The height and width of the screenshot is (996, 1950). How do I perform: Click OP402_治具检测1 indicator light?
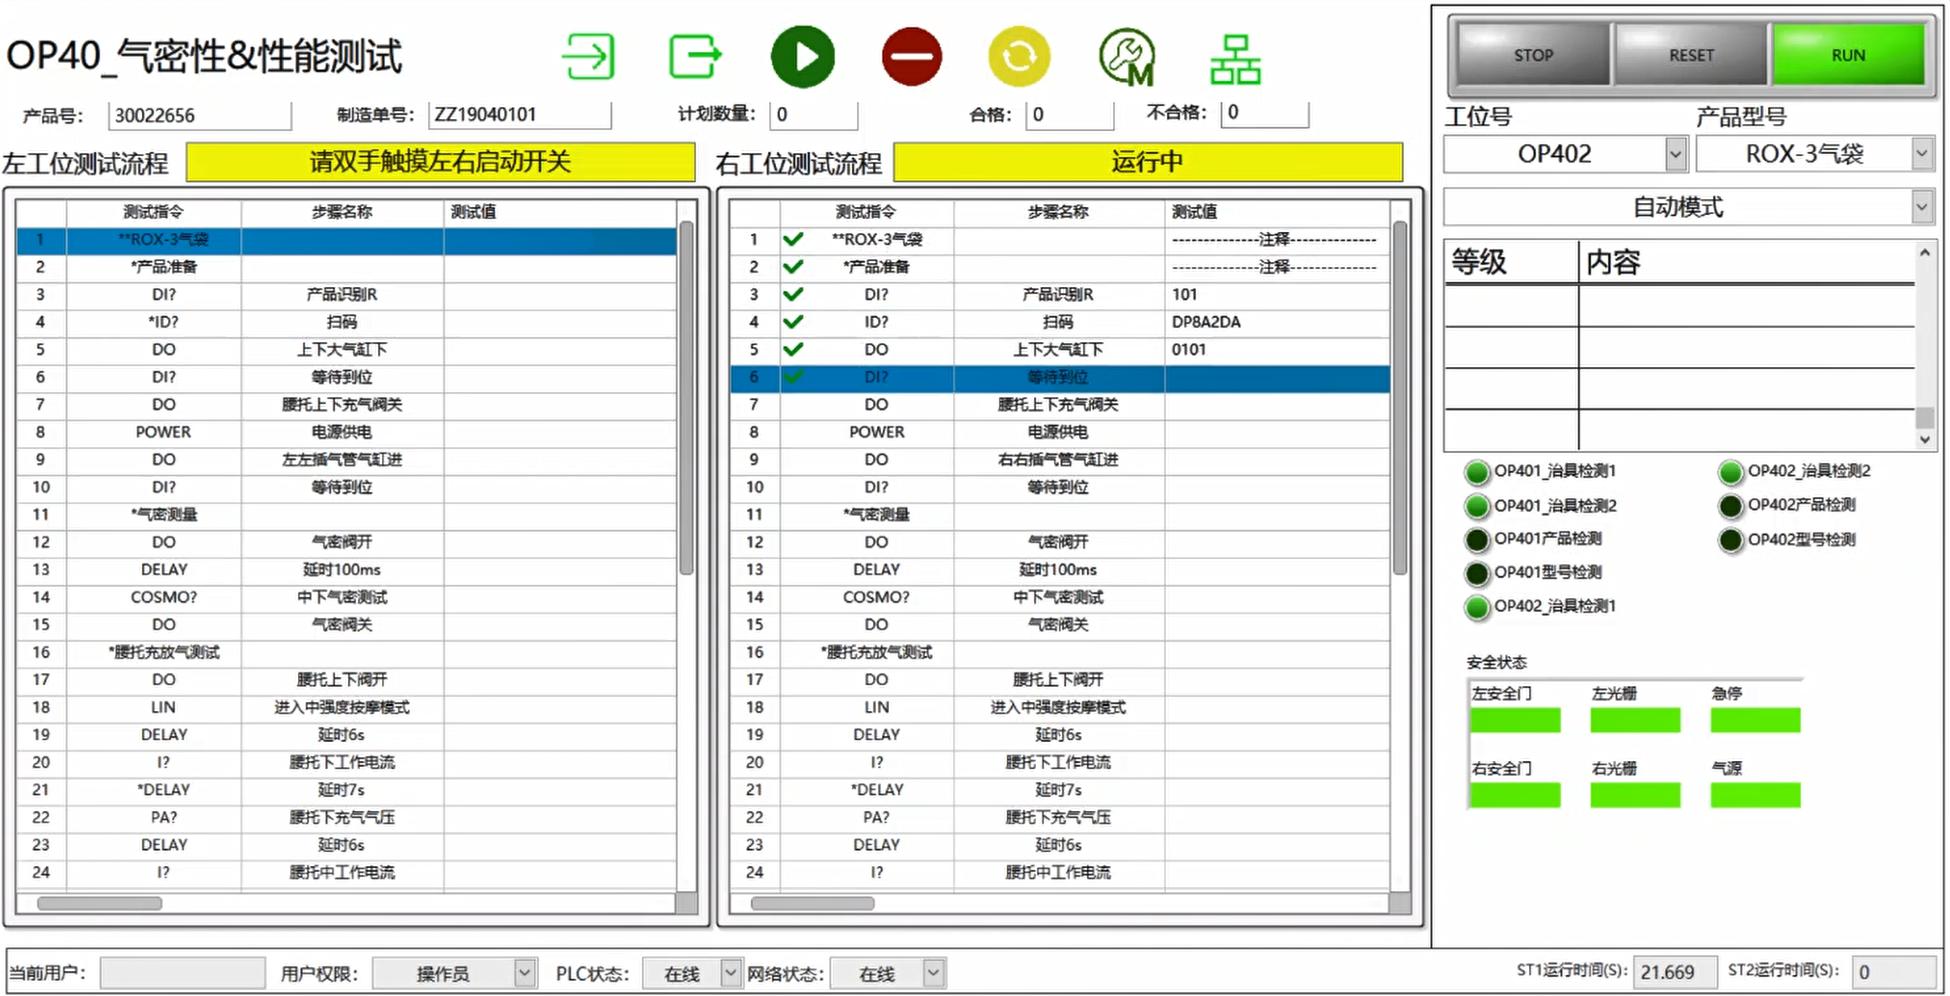click(x=1477, y=607)
